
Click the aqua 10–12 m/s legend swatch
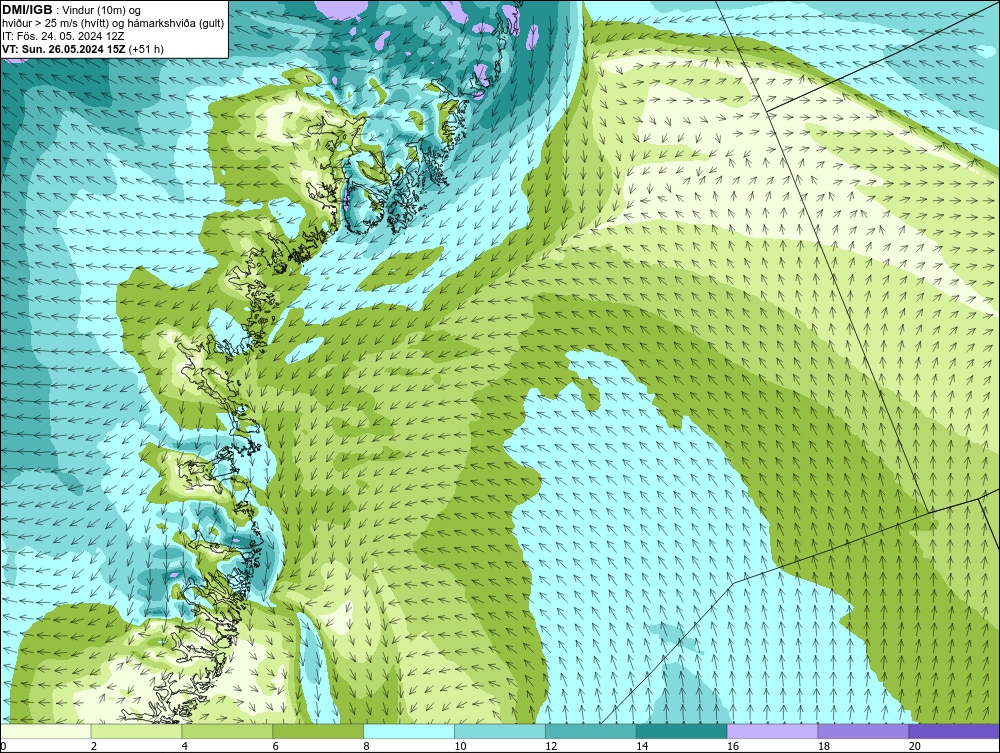click(x=500, y=731)
